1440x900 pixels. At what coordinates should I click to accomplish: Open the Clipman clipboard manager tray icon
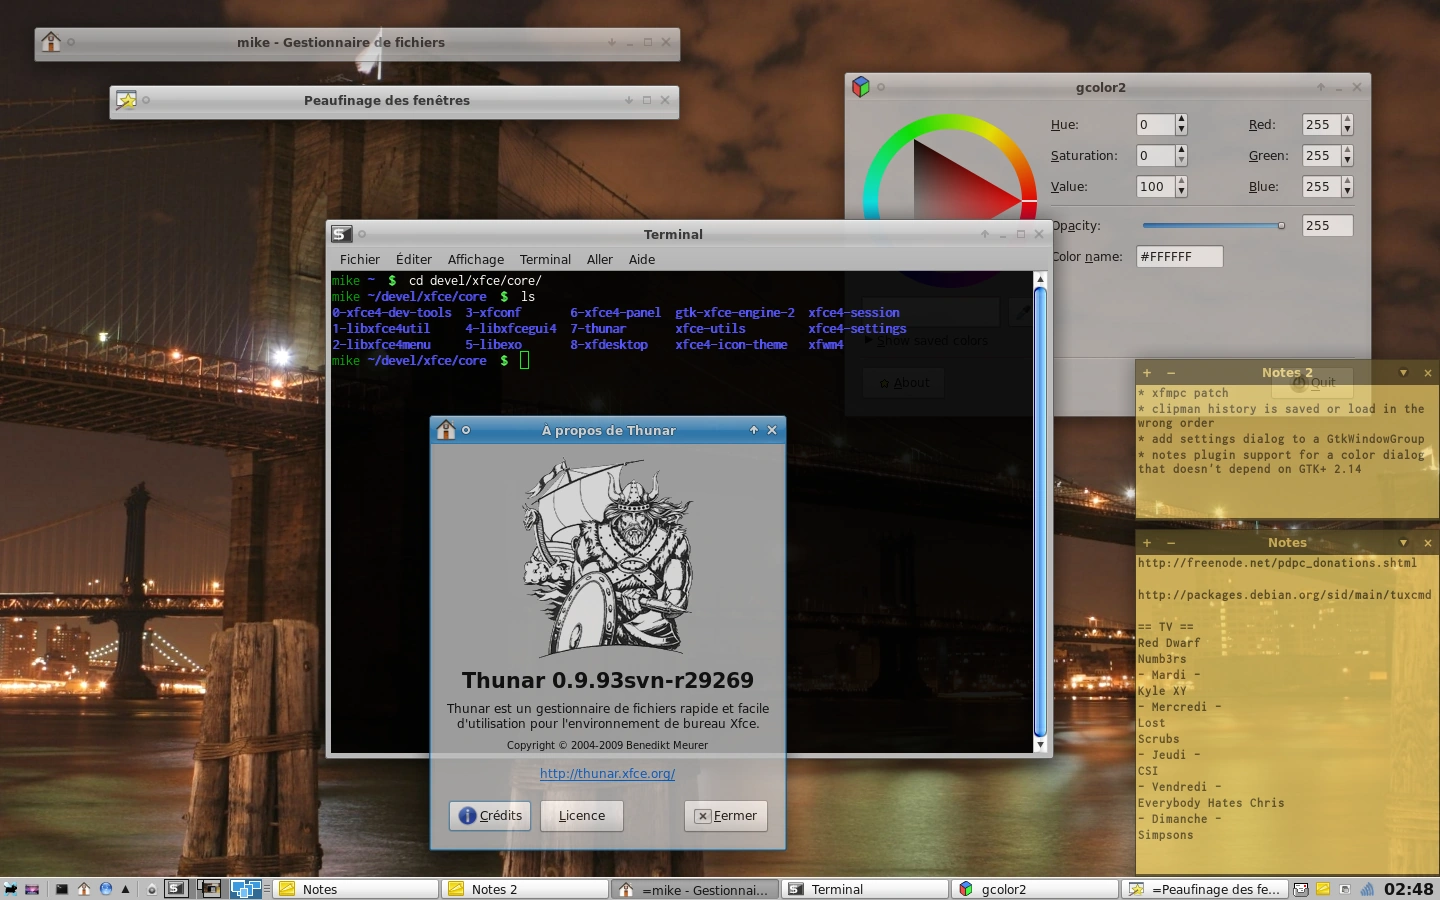[1345, 889]
